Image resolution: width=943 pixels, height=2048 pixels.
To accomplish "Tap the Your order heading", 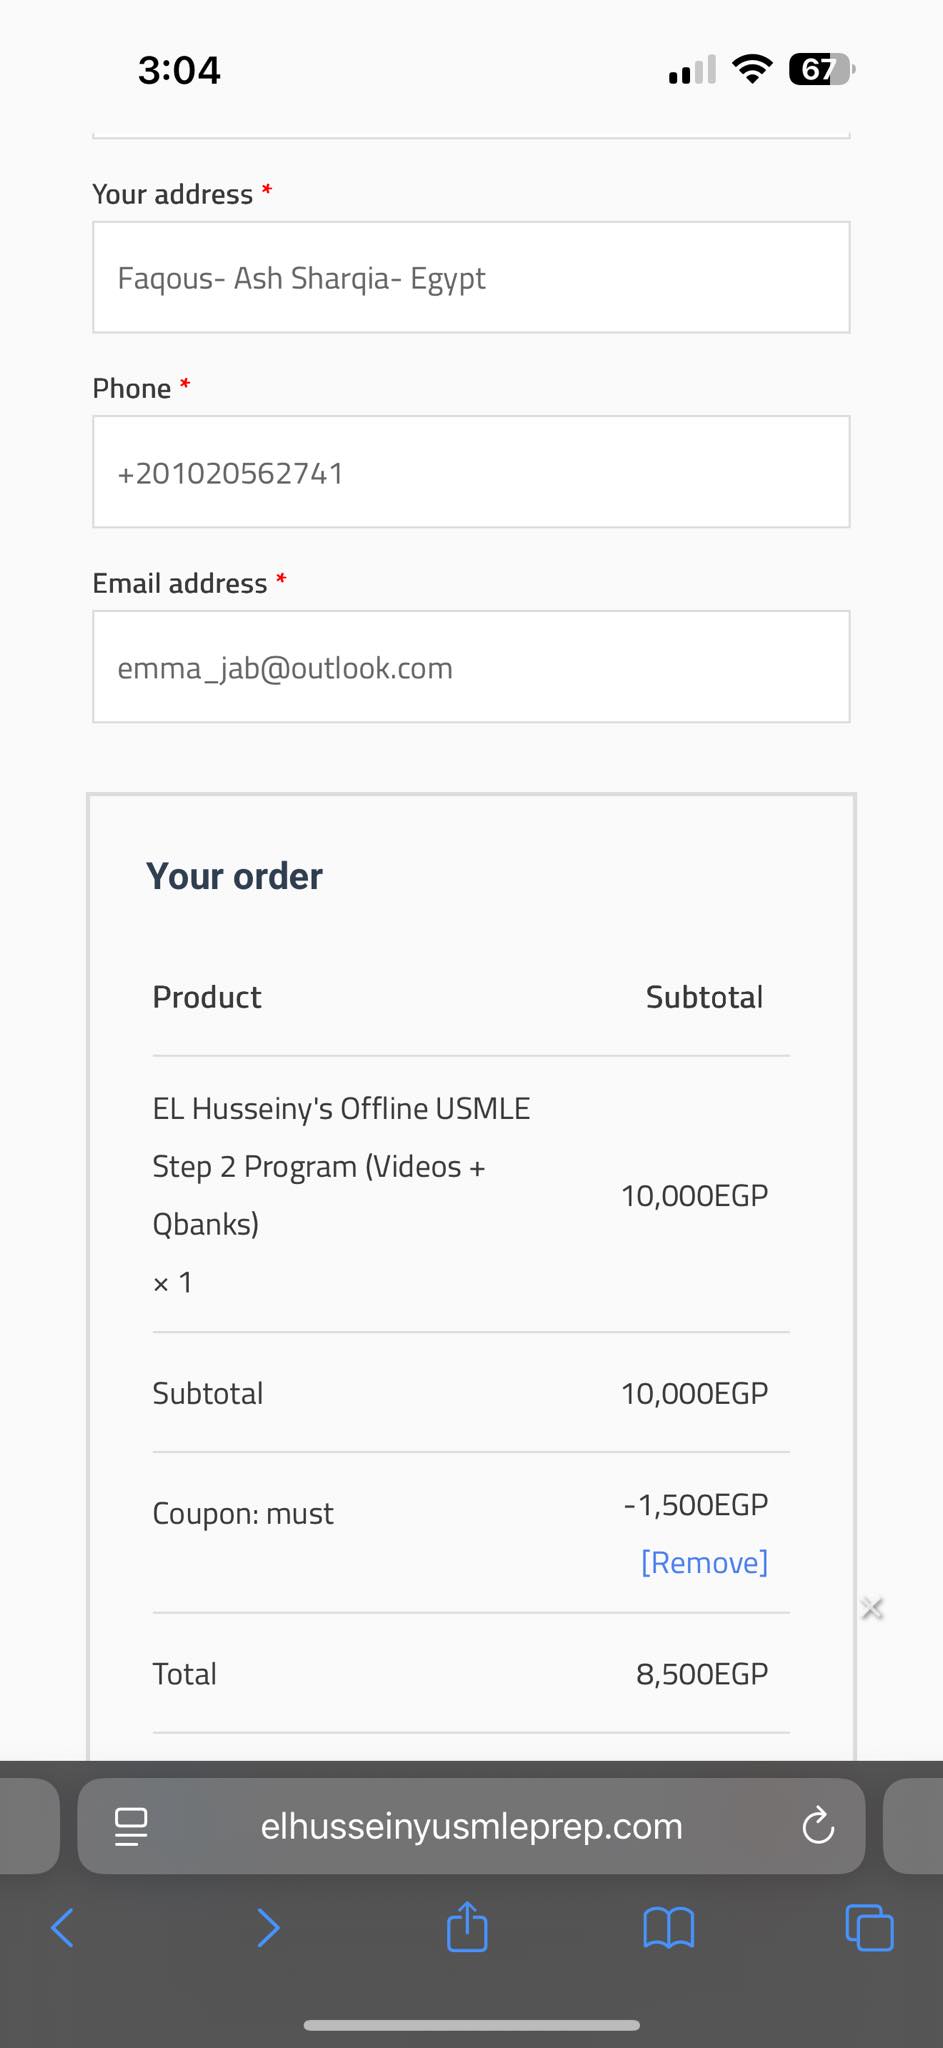I will 234,876.
